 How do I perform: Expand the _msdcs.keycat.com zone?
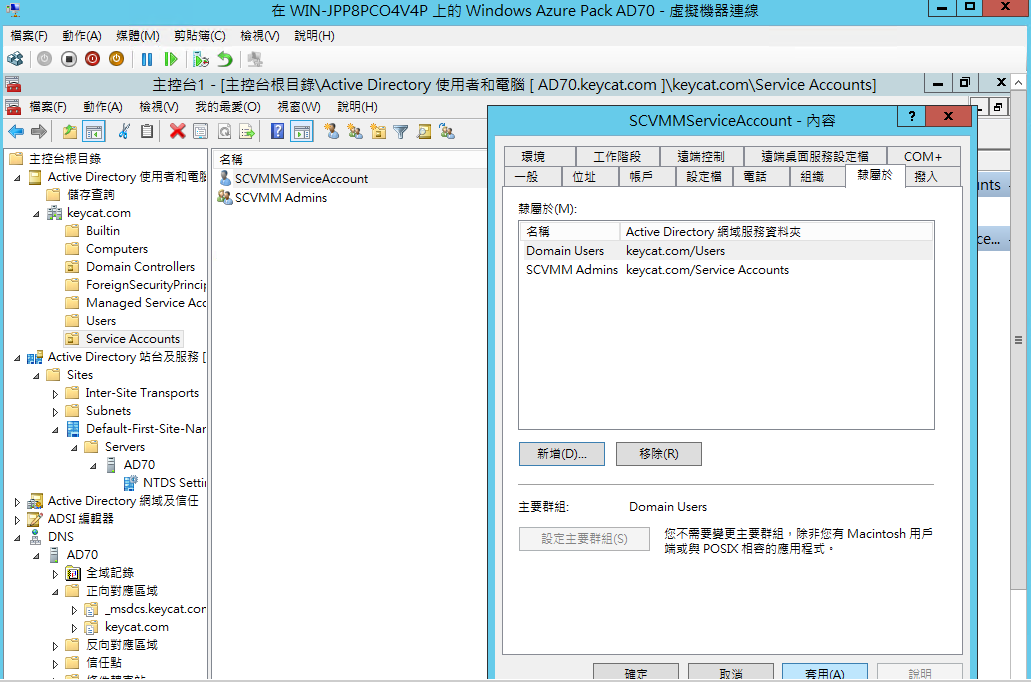coord(74,610)
